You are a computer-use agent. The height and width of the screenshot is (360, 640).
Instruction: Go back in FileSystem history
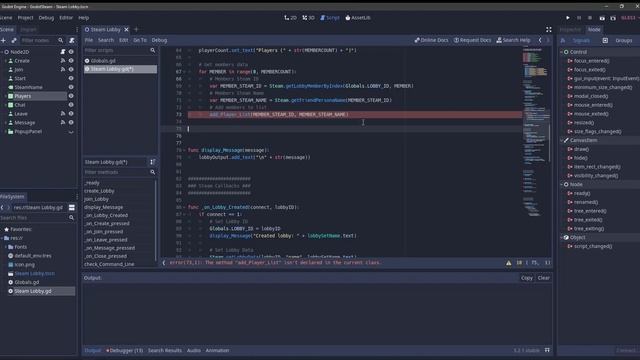(2, 207)
